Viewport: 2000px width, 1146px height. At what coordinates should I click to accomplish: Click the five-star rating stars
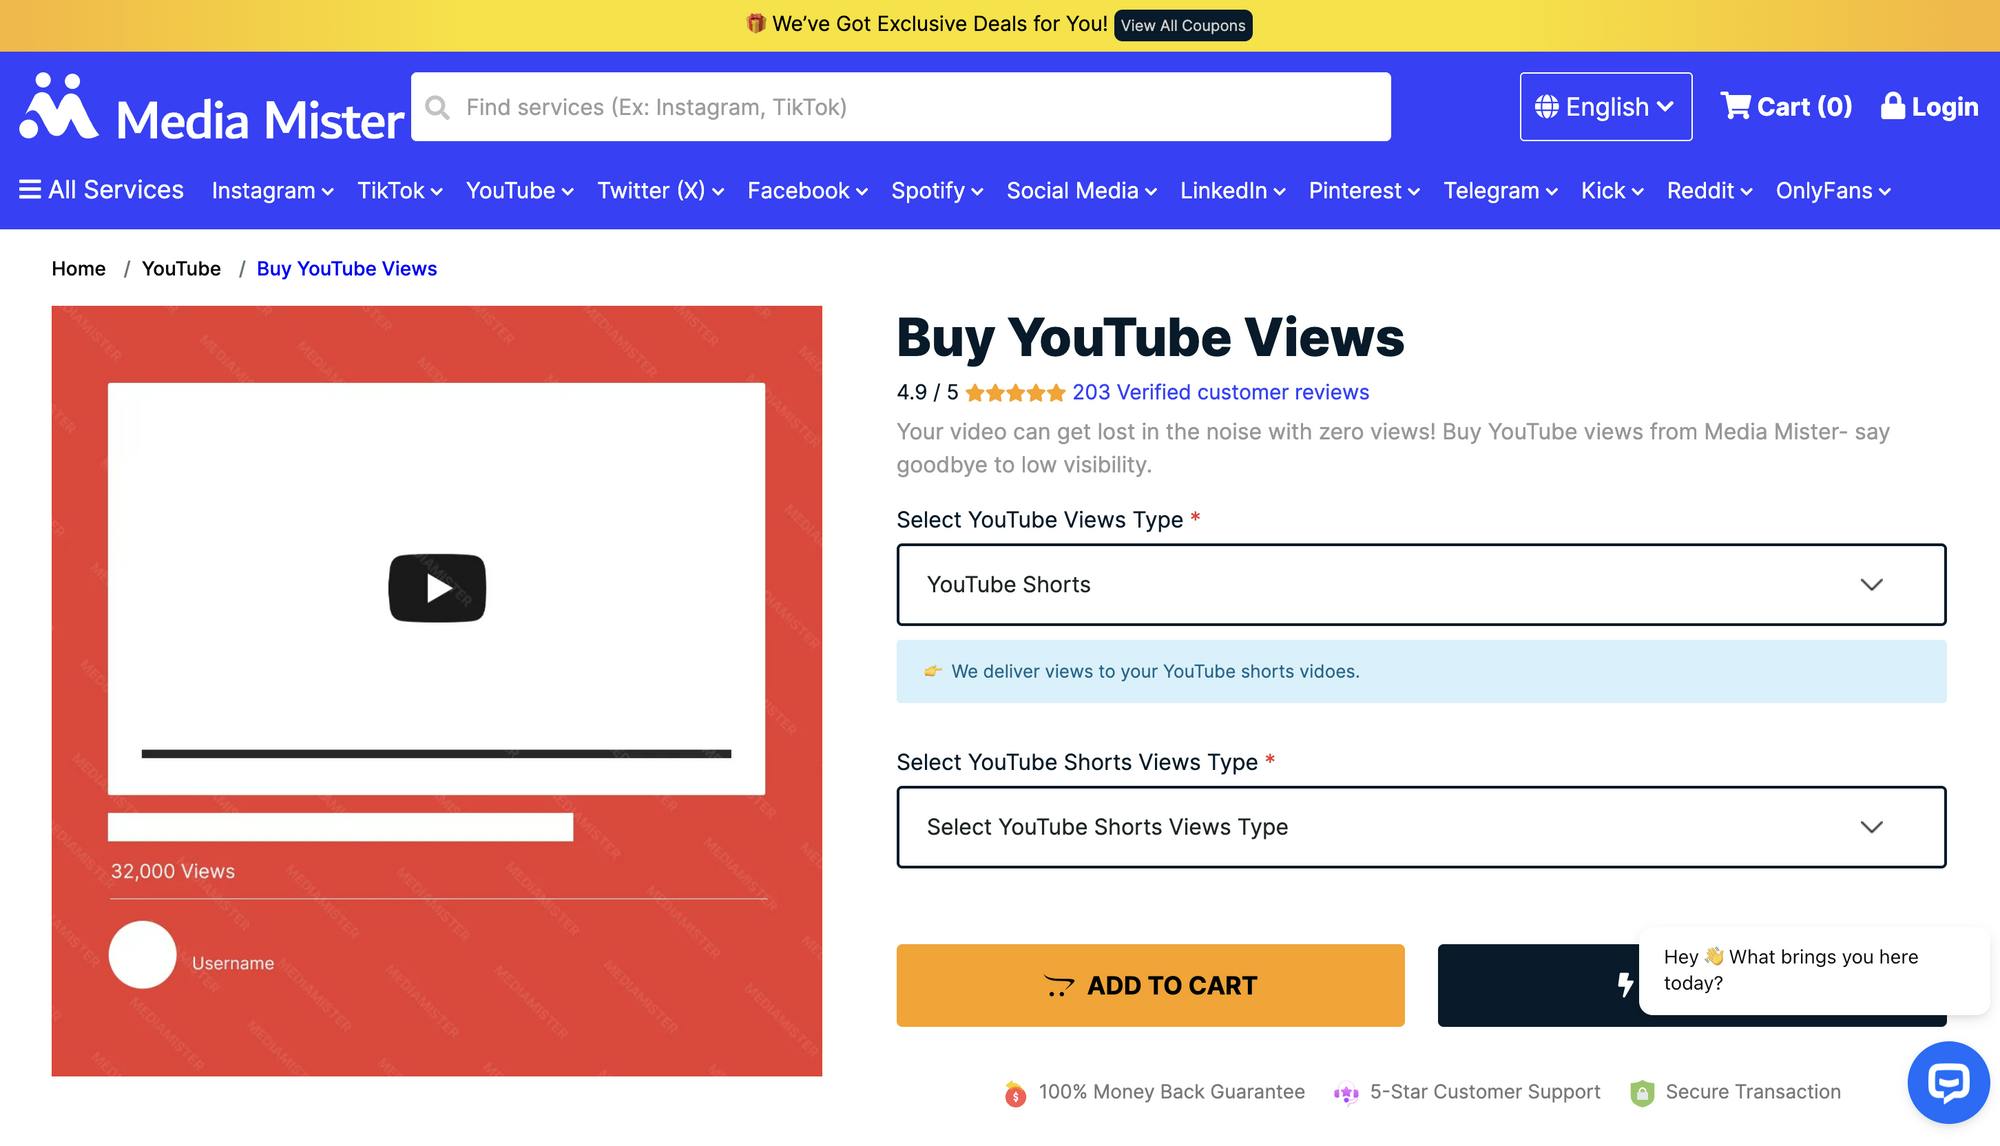pos(1015,392)
